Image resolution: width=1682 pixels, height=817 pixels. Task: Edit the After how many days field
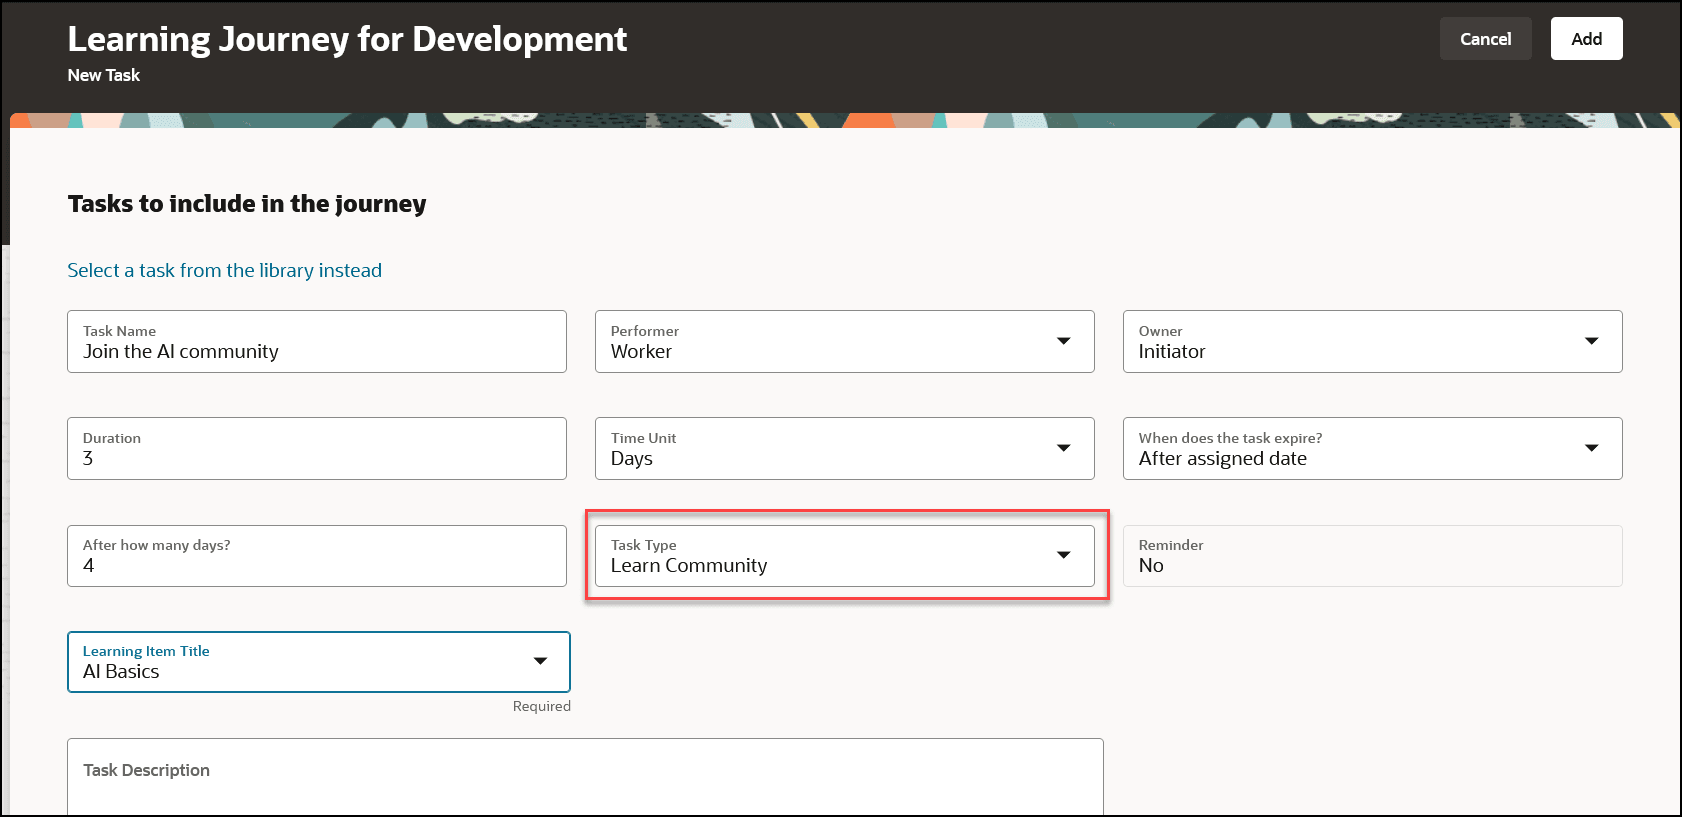click(317, 556)
